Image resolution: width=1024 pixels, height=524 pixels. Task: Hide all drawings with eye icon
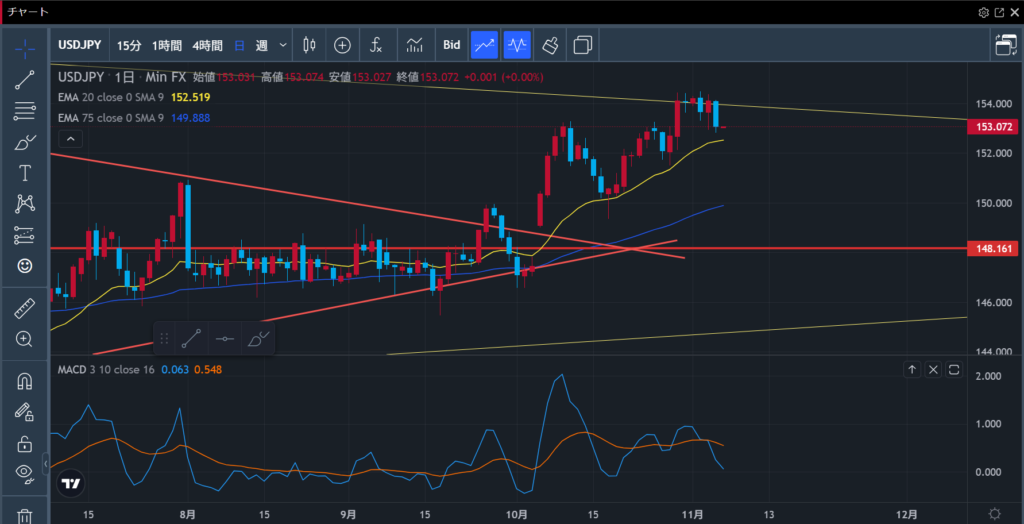coord(25,472)
